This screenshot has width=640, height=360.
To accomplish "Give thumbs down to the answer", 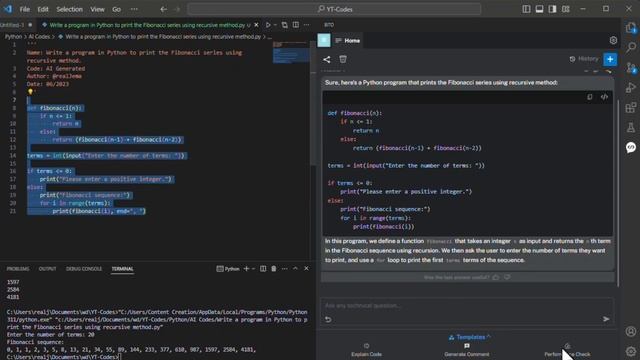I will click(507, 277).
